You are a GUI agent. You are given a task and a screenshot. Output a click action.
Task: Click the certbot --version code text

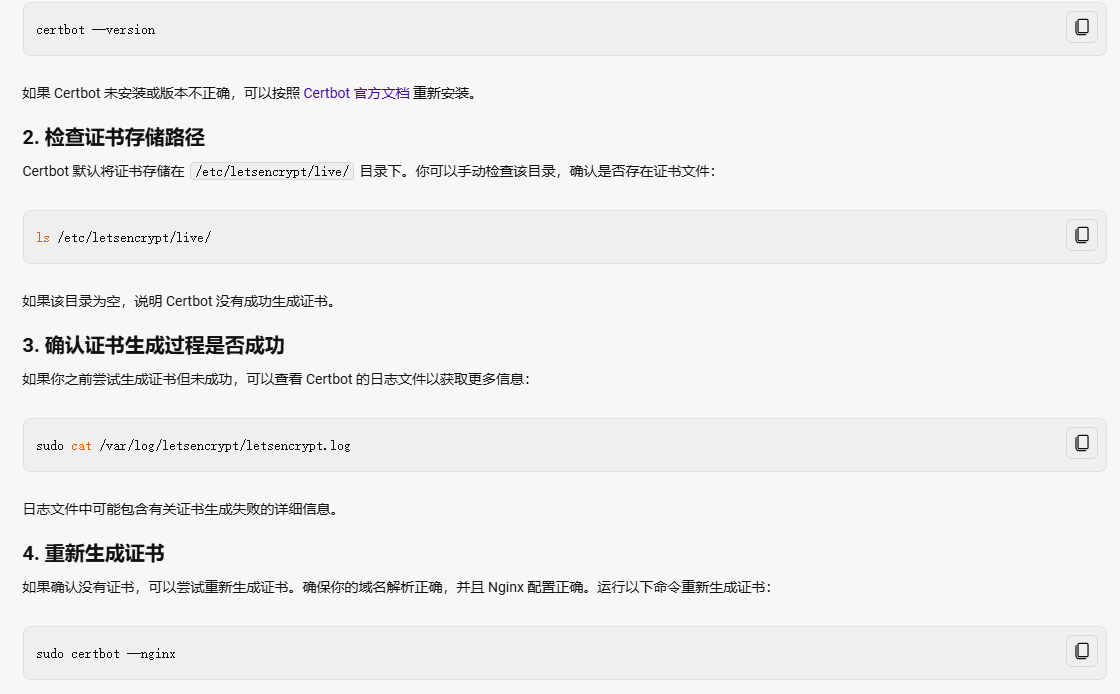(96, 30)
